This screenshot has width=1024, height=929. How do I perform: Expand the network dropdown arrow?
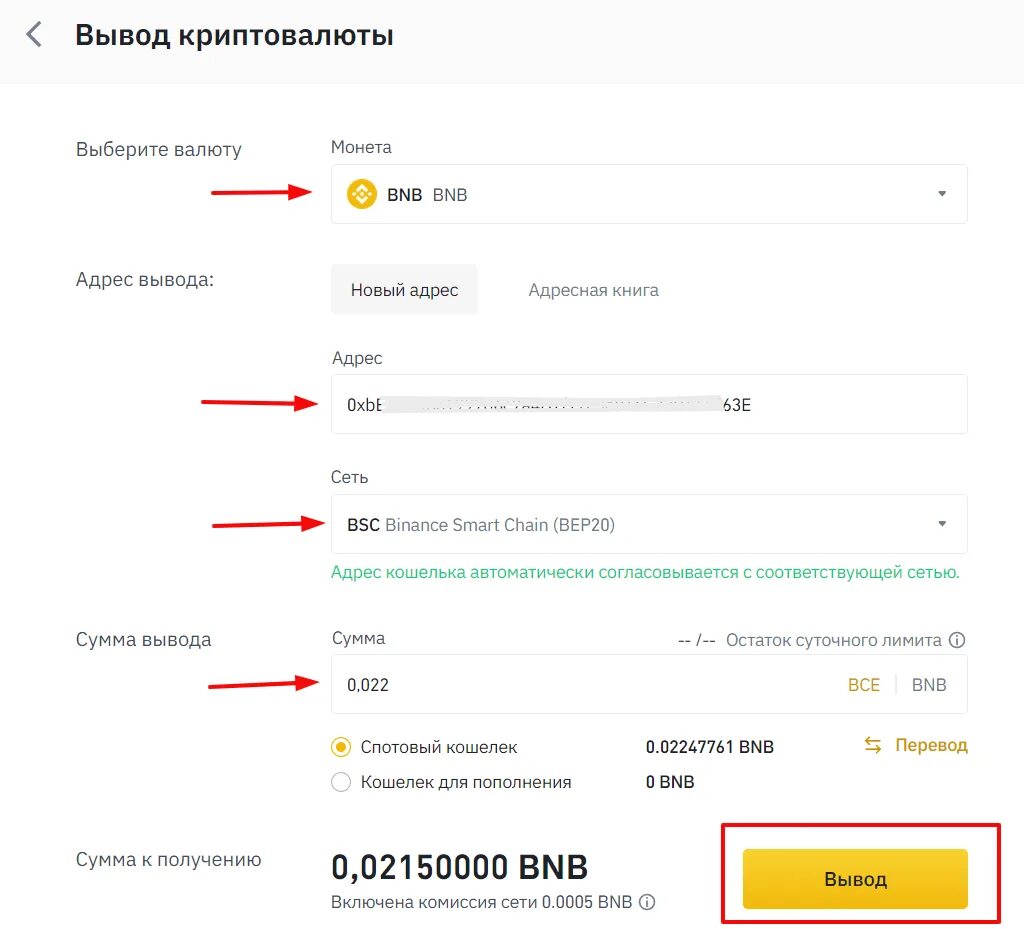pyautogui.click(x=941, y=524)
